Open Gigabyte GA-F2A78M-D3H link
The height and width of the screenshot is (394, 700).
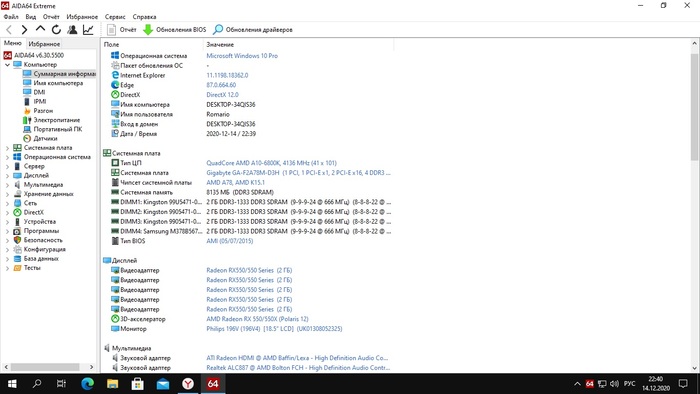pos(298,173)
